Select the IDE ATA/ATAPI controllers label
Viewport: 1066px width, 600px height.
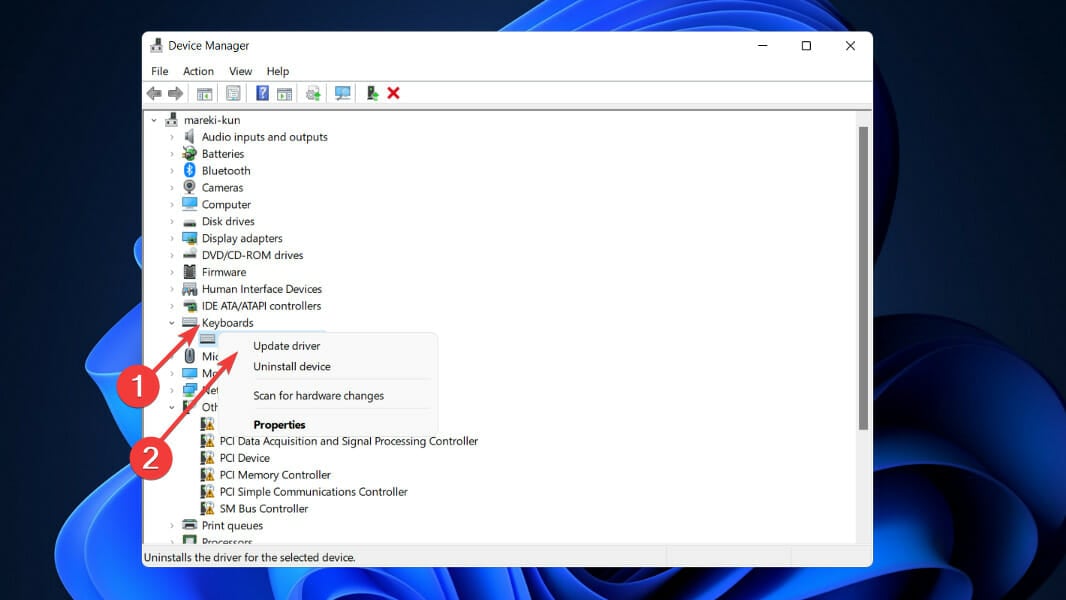(261, 306)
